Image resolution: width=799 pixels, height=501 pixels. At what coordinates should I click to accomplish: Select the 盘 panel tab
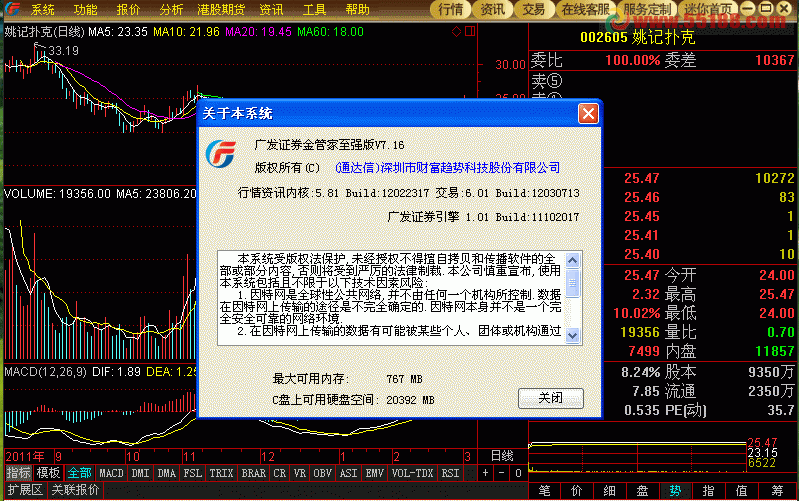click(x=642, y=491)
